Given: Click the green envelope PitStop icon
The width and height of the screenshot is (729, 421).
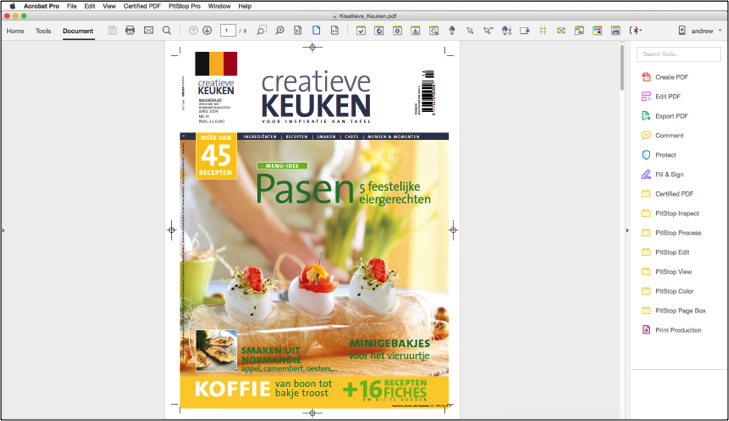Looking at the screenshot, I should [x=561, y=31].
